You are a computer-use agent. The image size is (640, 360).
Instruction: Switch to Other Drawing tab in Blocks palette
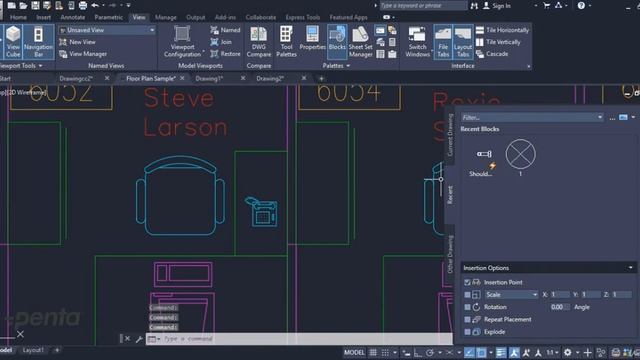(450, 254)
